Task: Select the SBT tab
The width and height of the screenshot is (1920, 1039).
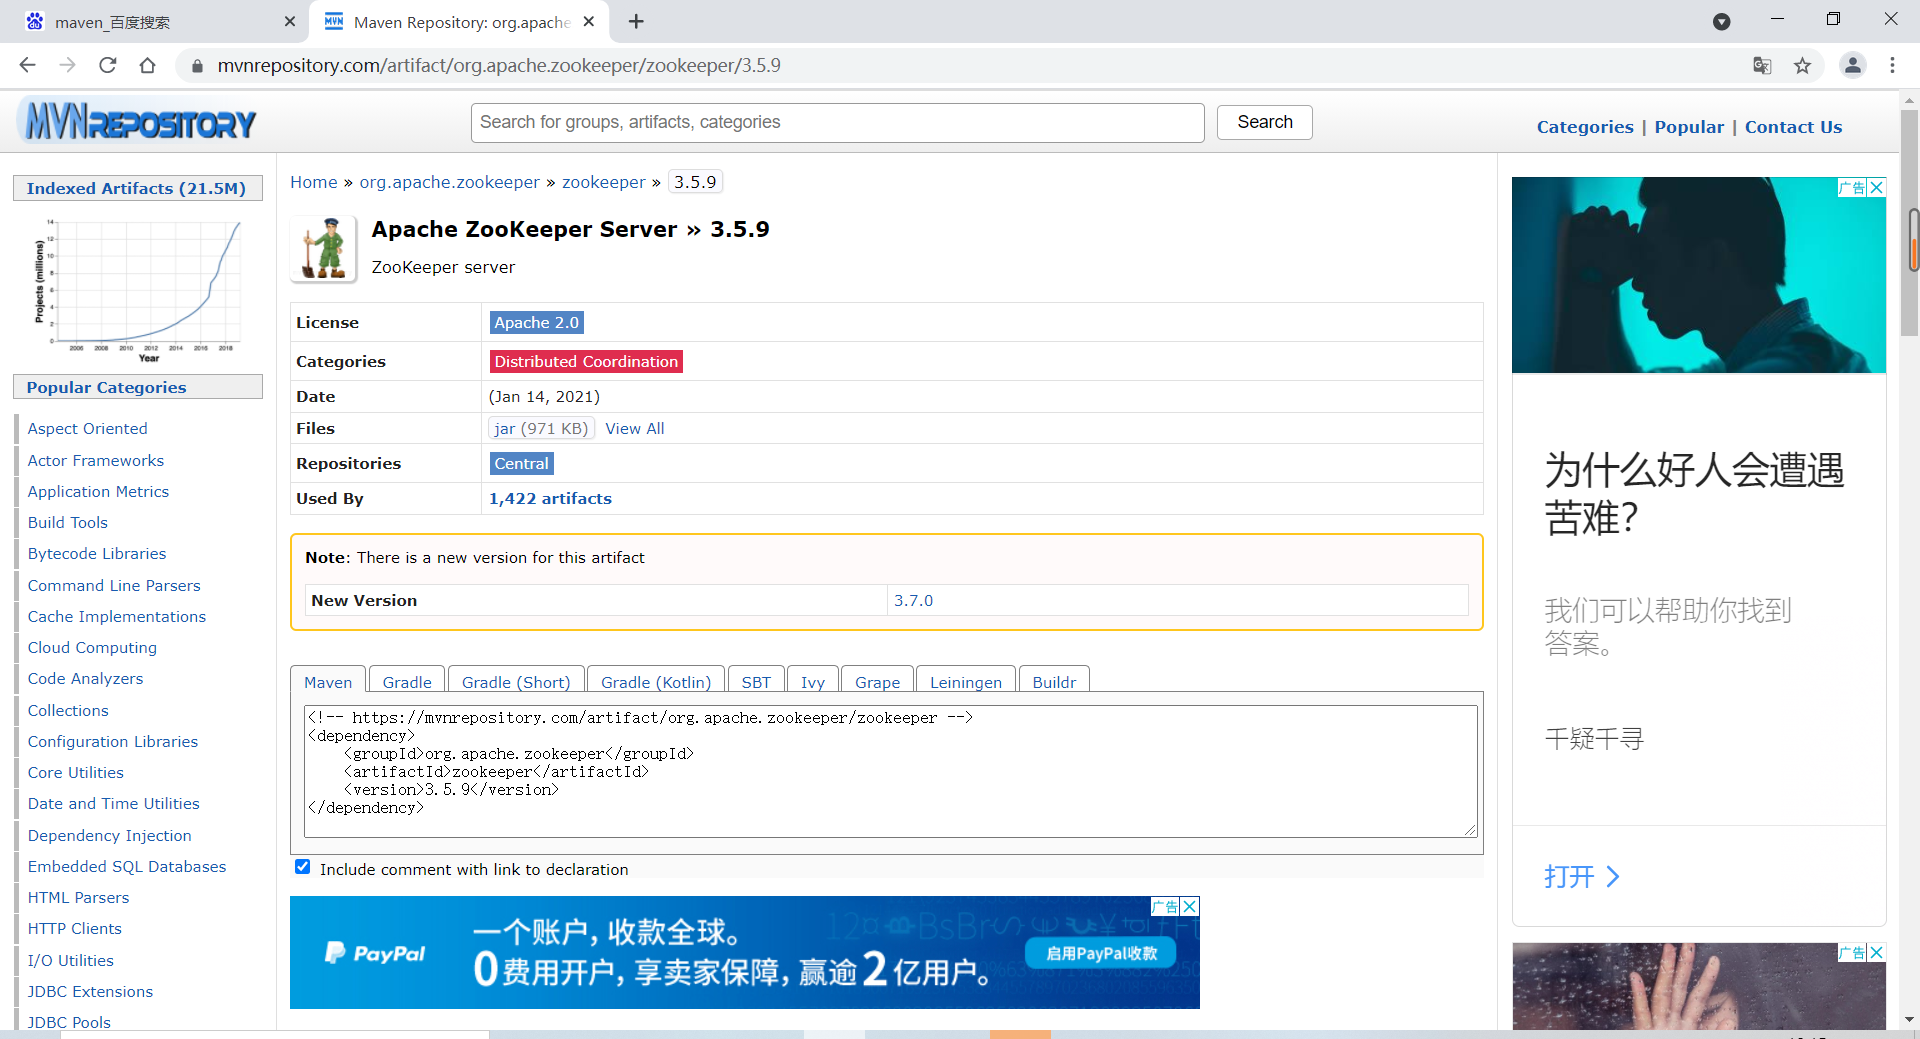Action: pyautogui.click(x=756, y=681)
